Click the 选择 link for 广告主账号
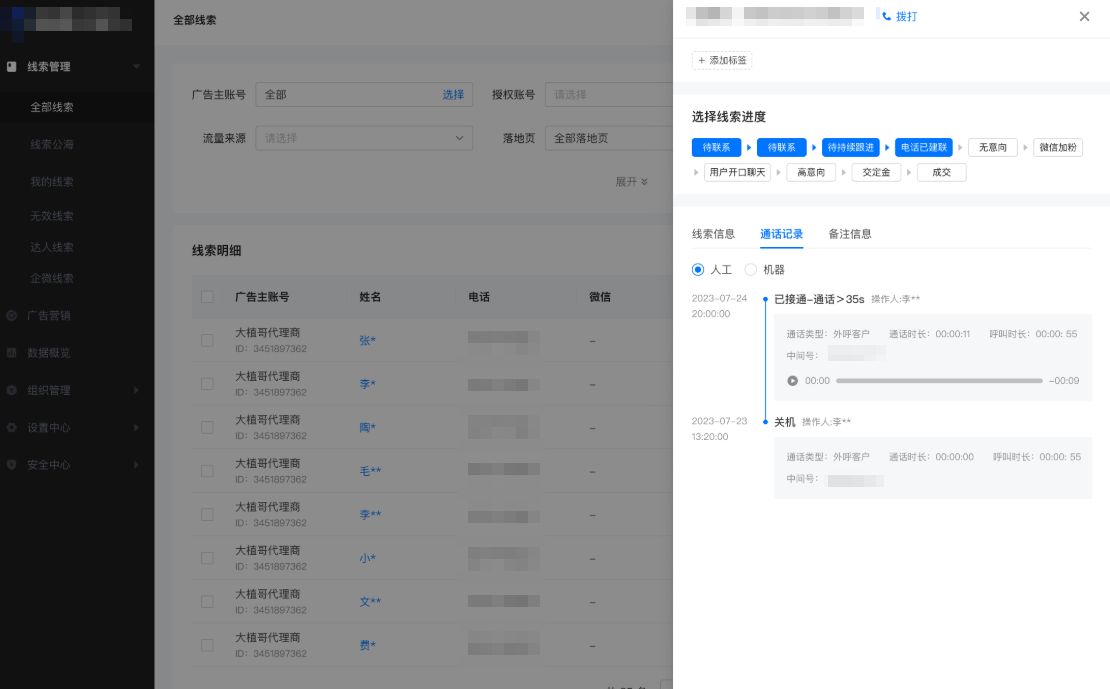 [x=453, y=93]
